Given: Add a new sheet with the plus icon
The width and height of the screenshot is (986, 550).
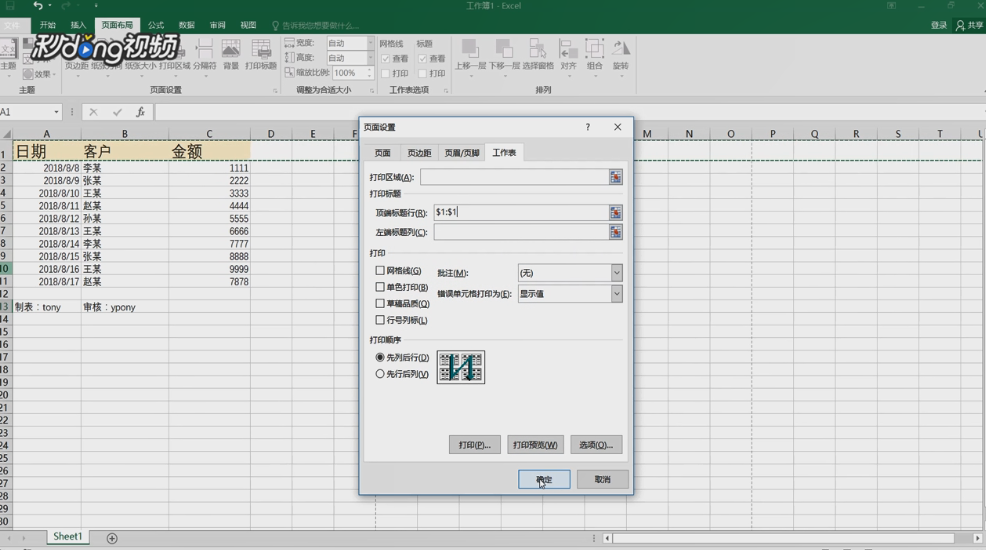Looking at the screenshot, I should (x=112, y=538).
